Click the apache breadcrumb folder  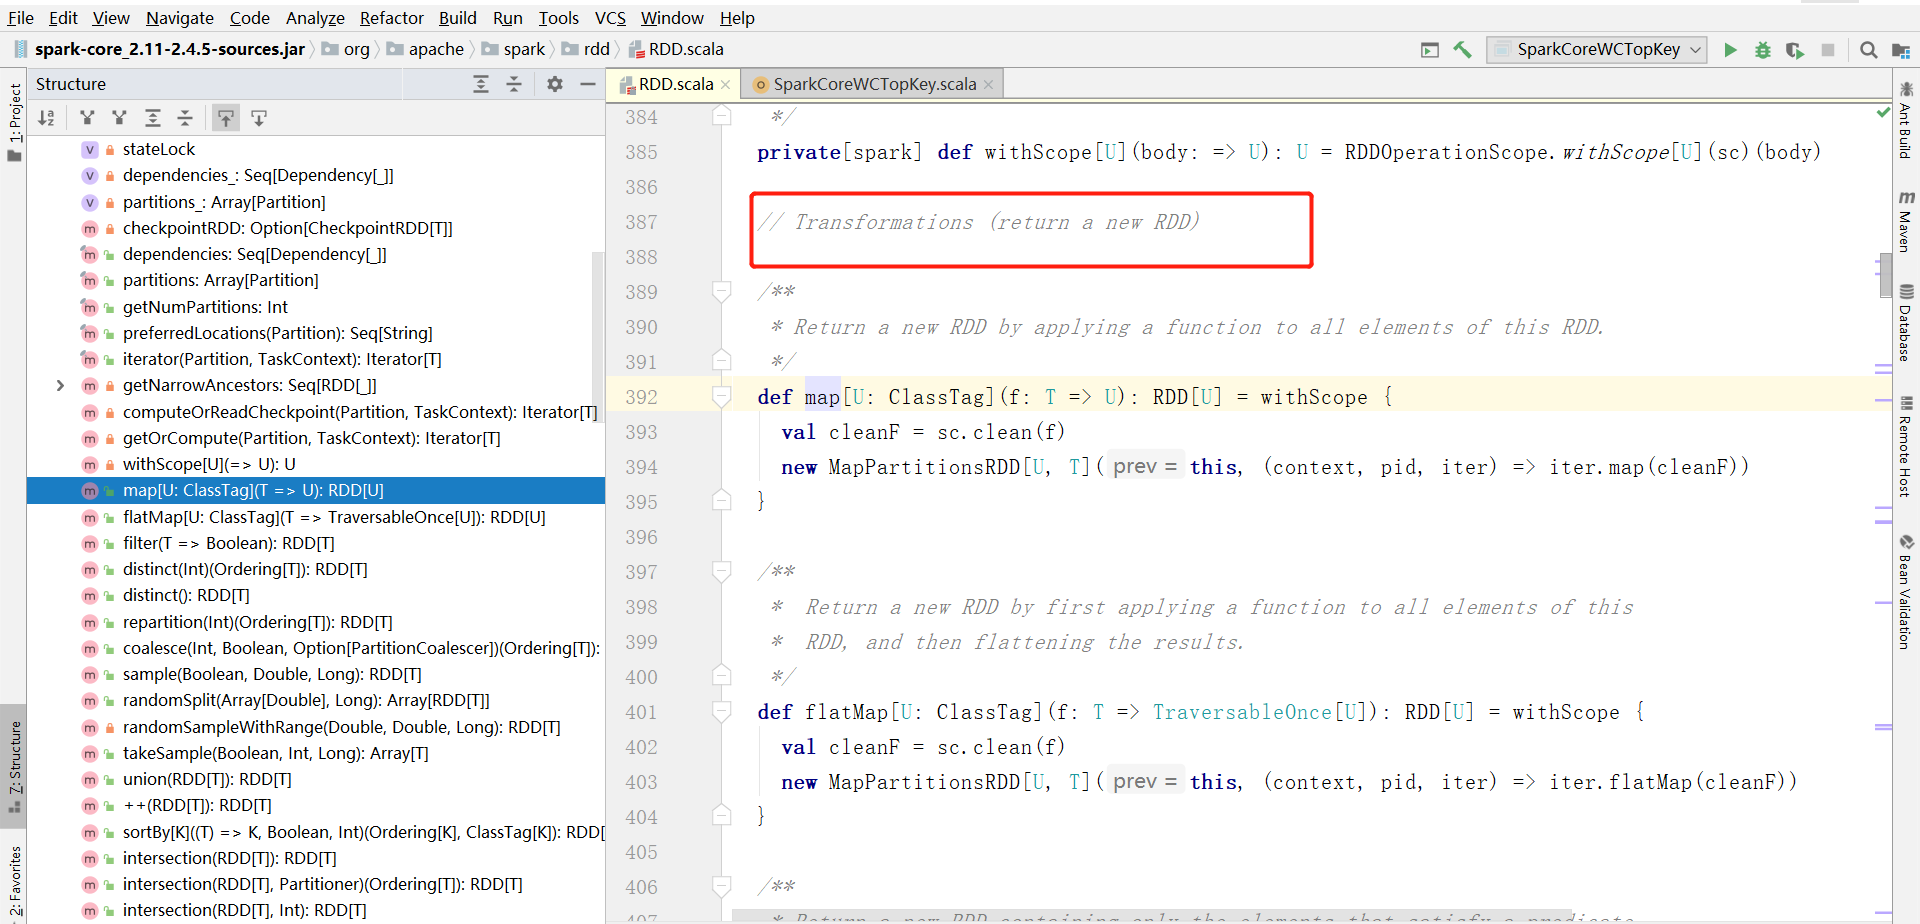426,49
